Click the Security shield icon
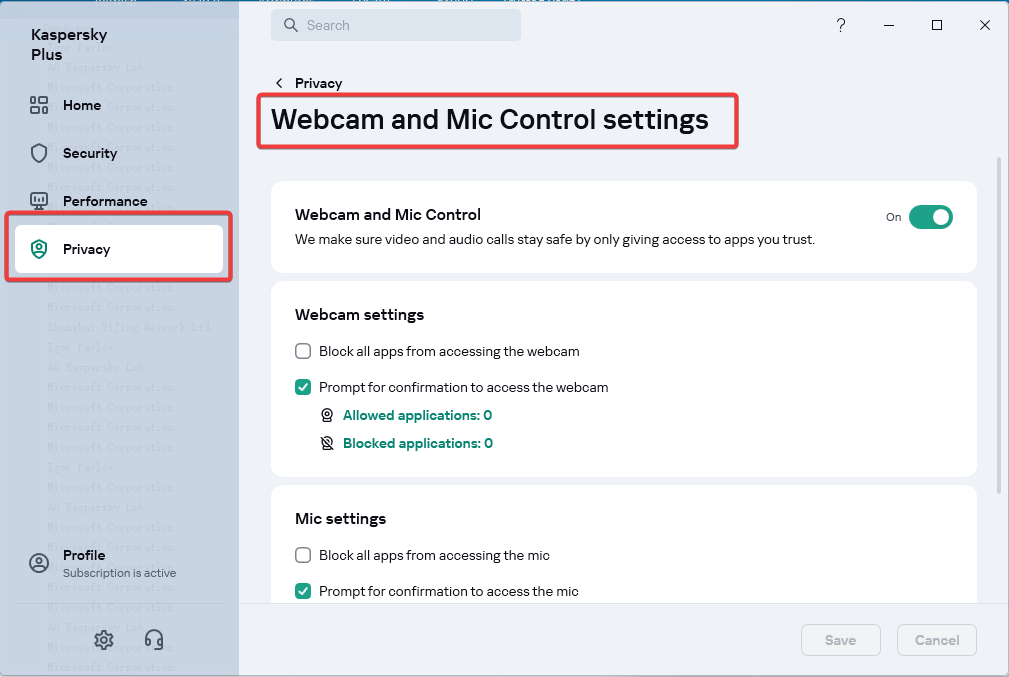The width and height of the screenshot is (1009, 677). tap(39, 153)
